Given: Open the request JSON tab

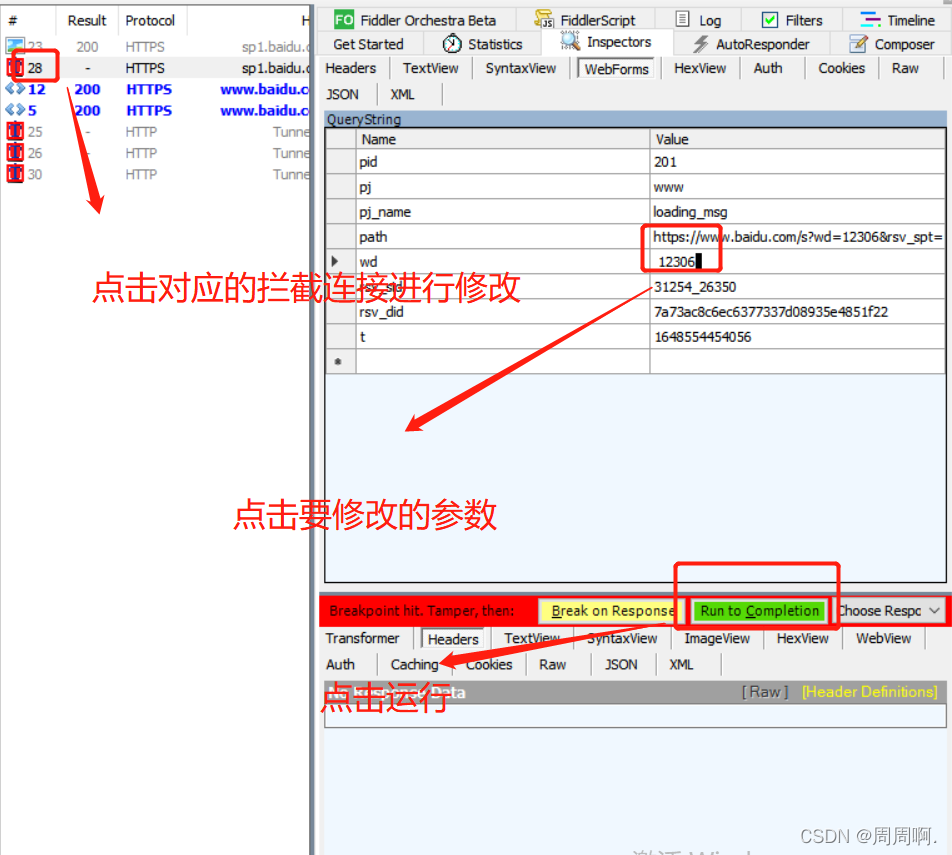Looking at the screenshot, I should [x=342, y=94].
